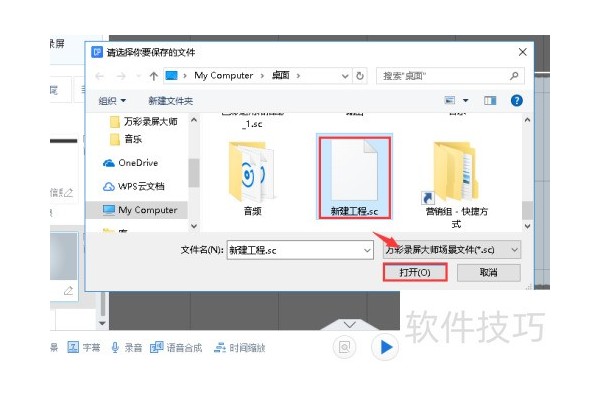This screenshot has height=400, width=600.
Task: Open the file type filter dropdown
Action: (x=452, y=250)
